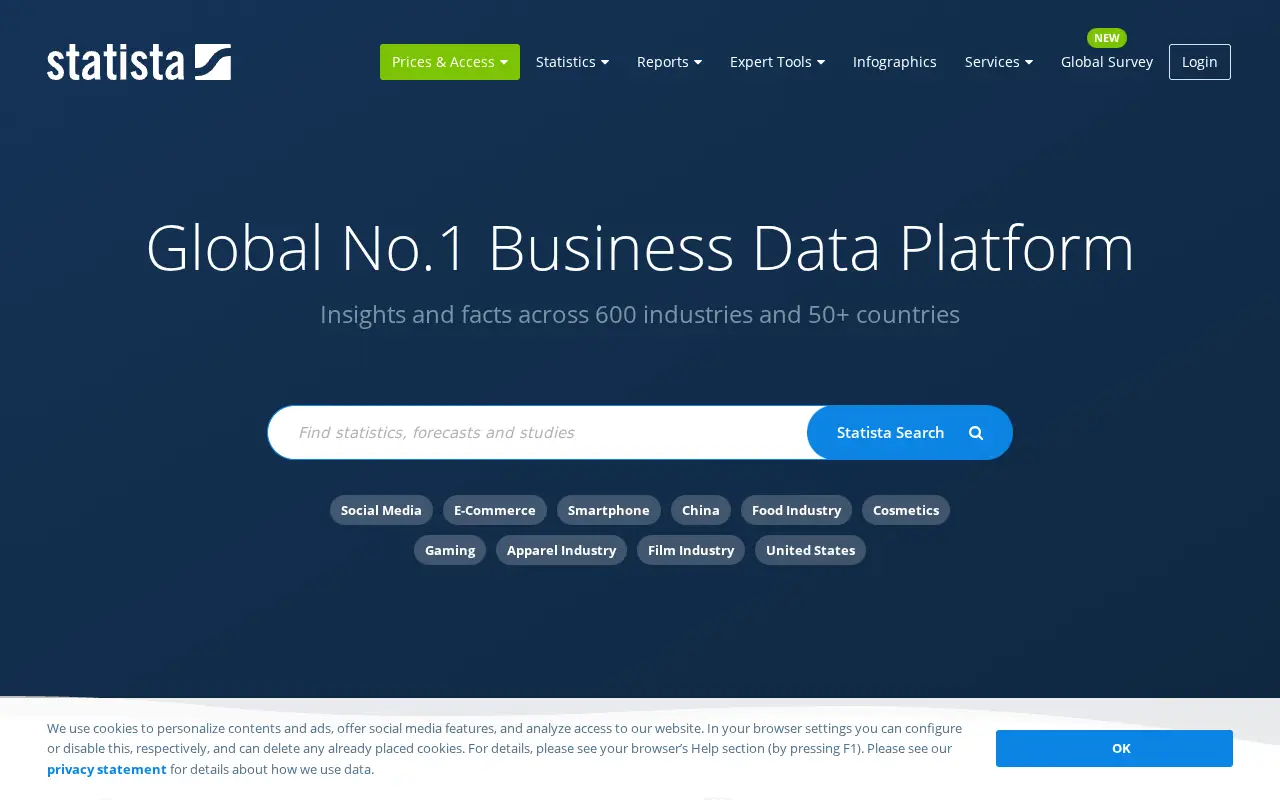
Task: Expand the Statistics menu
Action: tap(572, 62)
